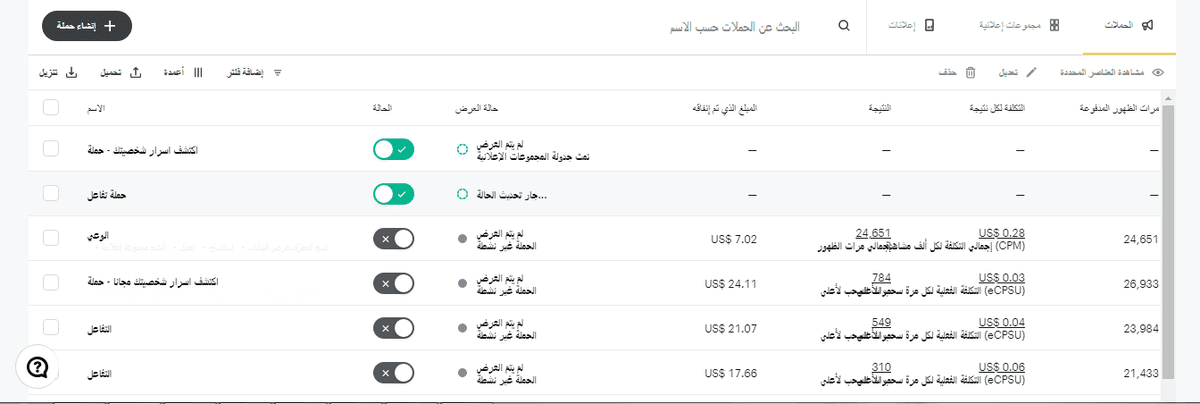Viewport: 1200px width, 404px height.
Task: Switch to the إعلانات tab
Action: click(x=911, y=26)
